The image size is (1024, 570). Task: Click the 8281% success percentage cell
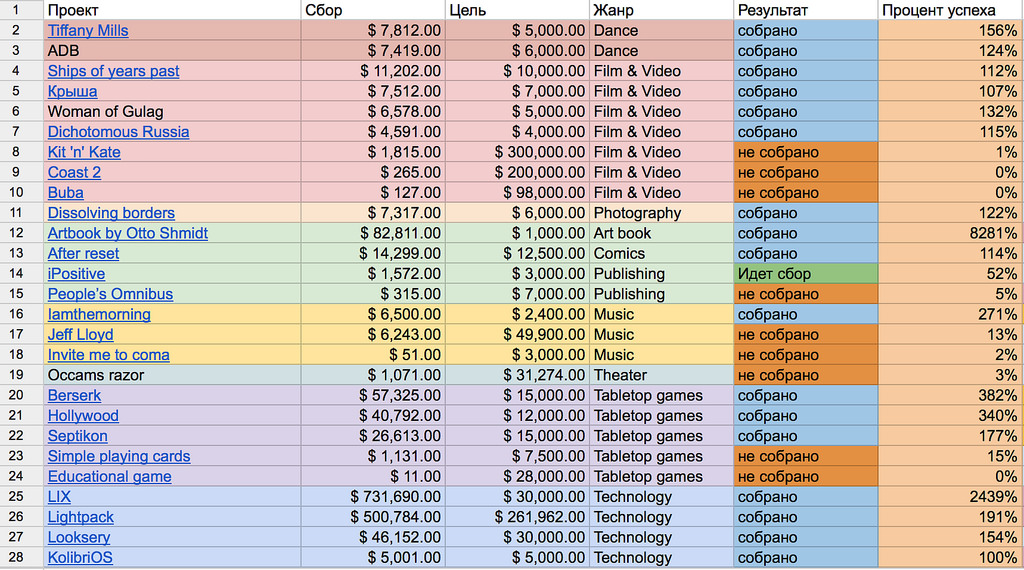coord(949,233)
